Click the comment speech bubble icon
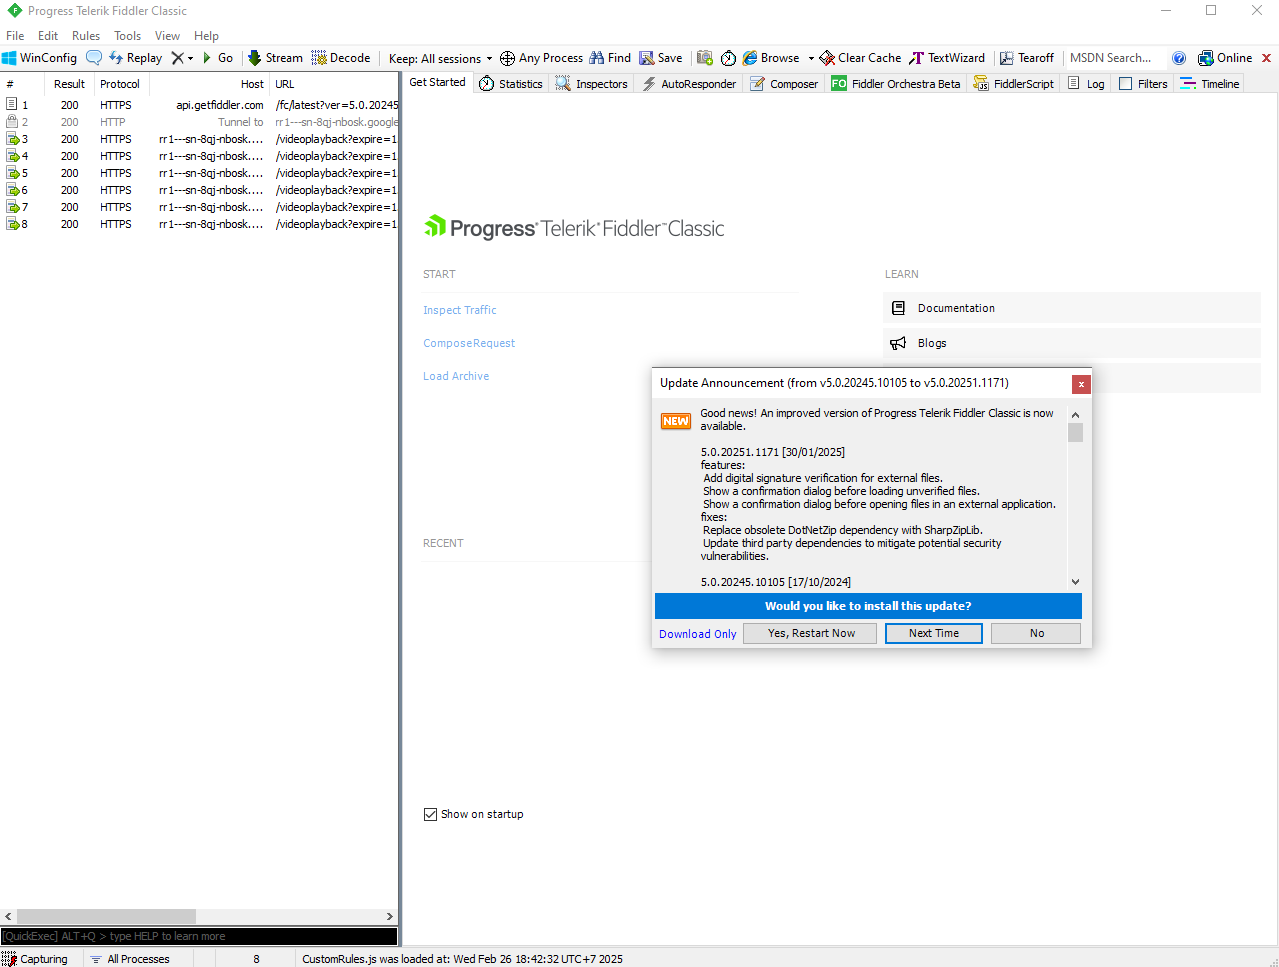Image resolution: width=1279 pixels, height=967 pixels. coord(94,58)
